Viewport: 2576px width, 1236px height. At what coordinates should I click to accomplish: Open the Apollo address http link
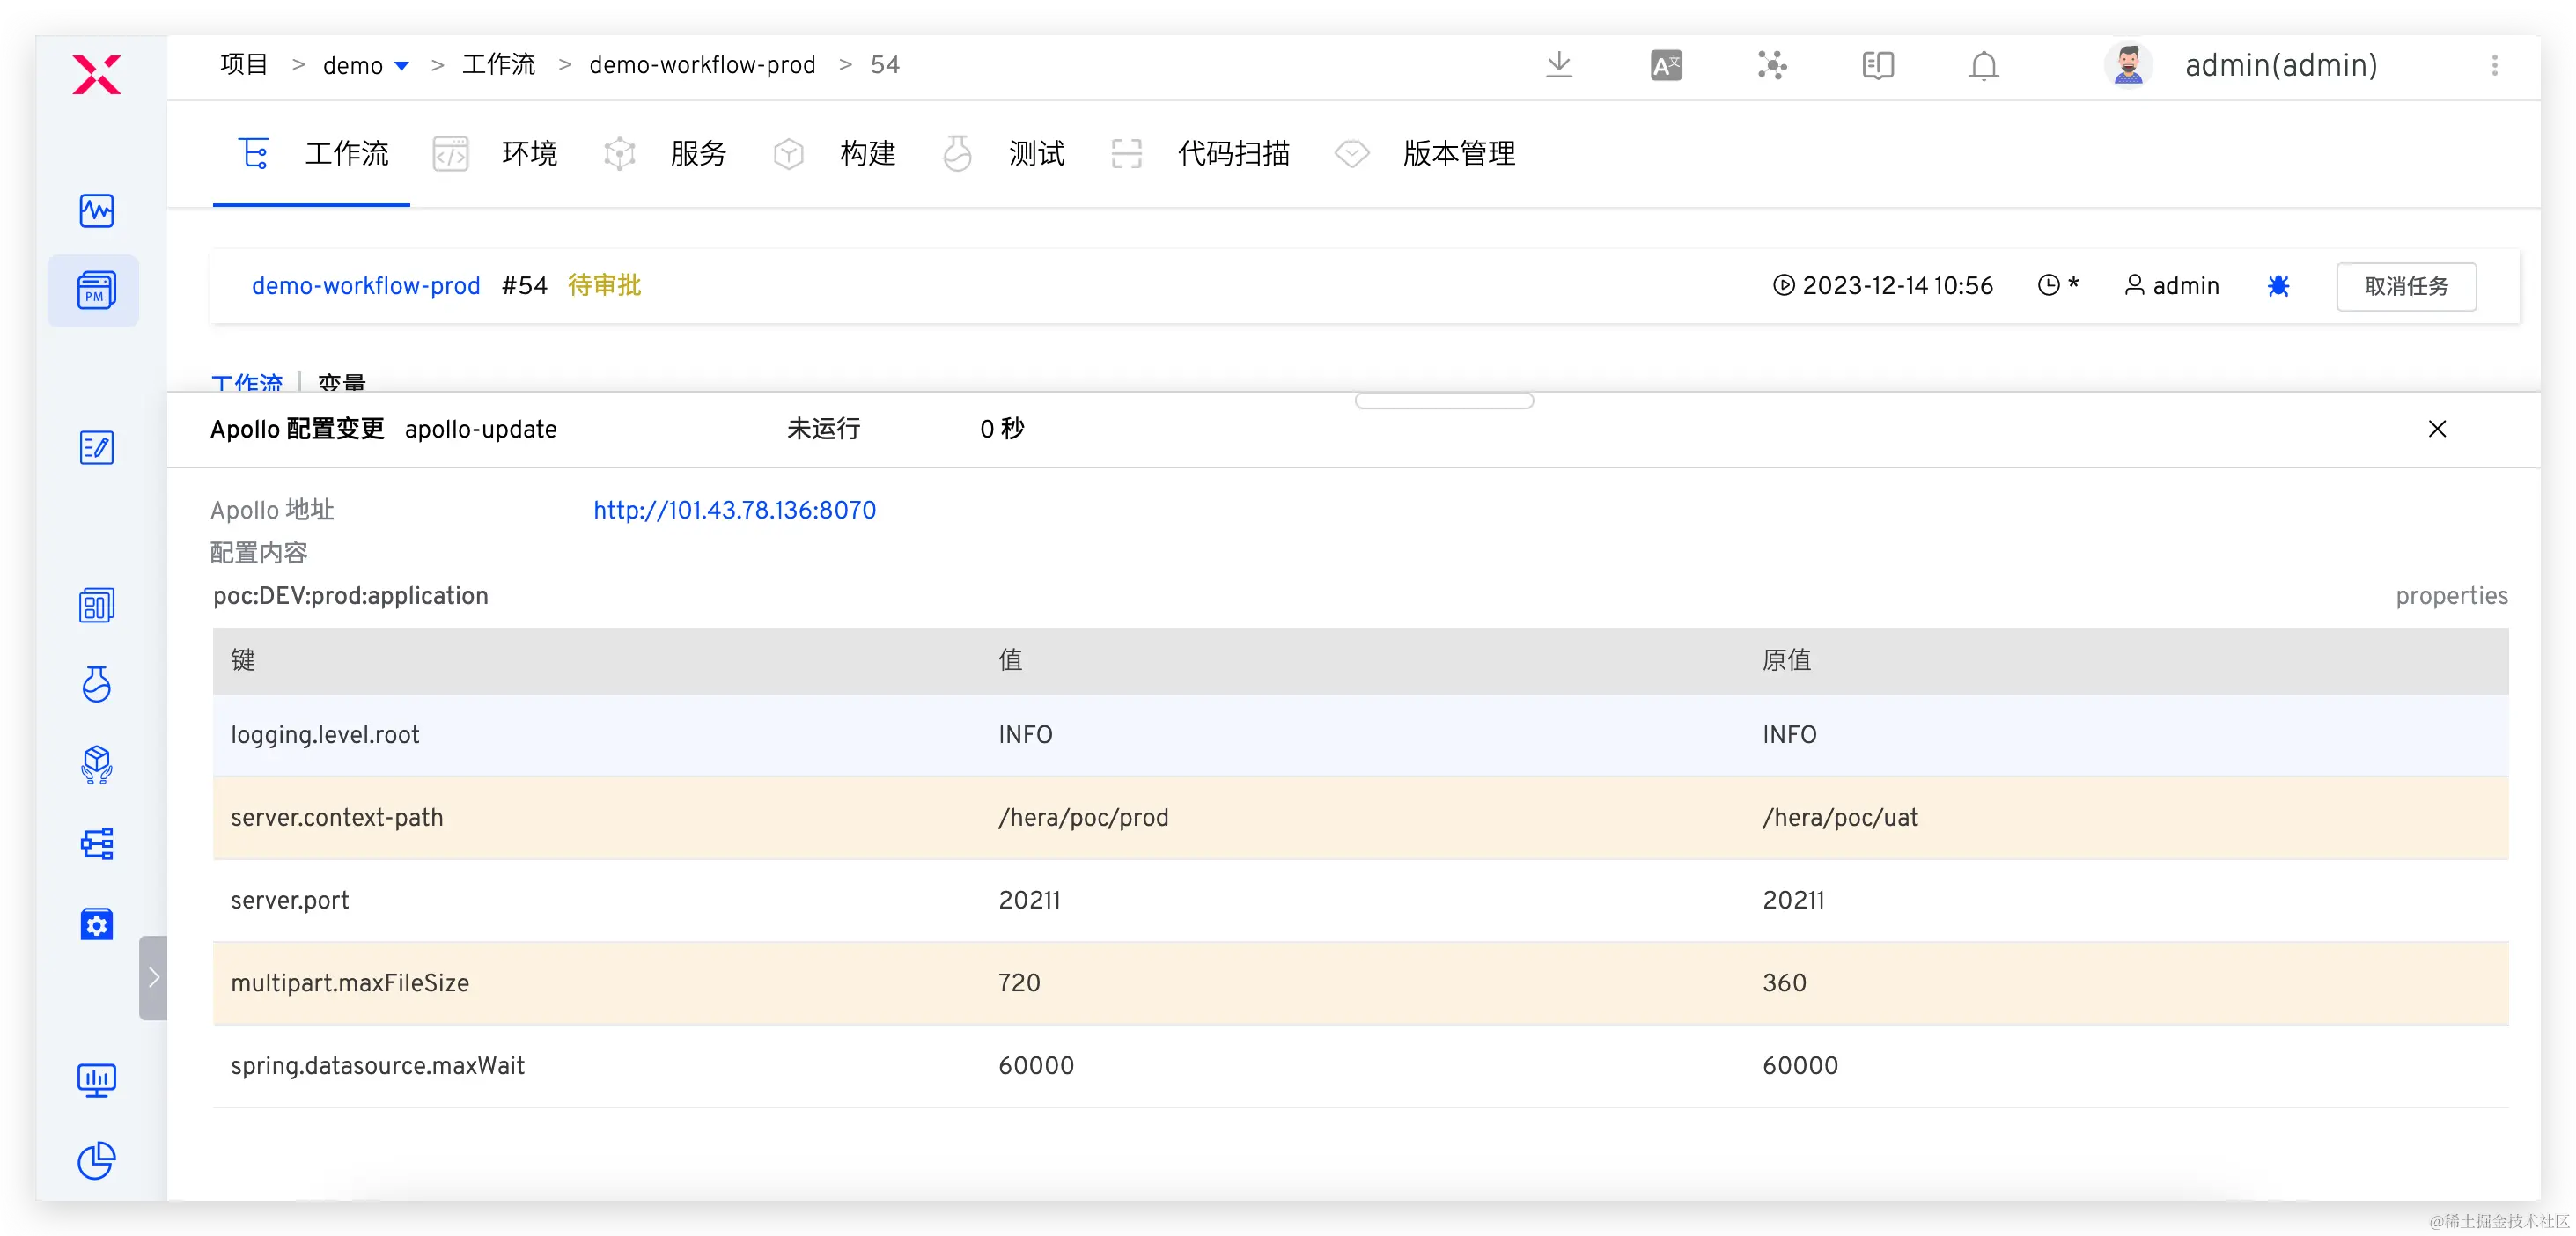click(x=734, y=510)
